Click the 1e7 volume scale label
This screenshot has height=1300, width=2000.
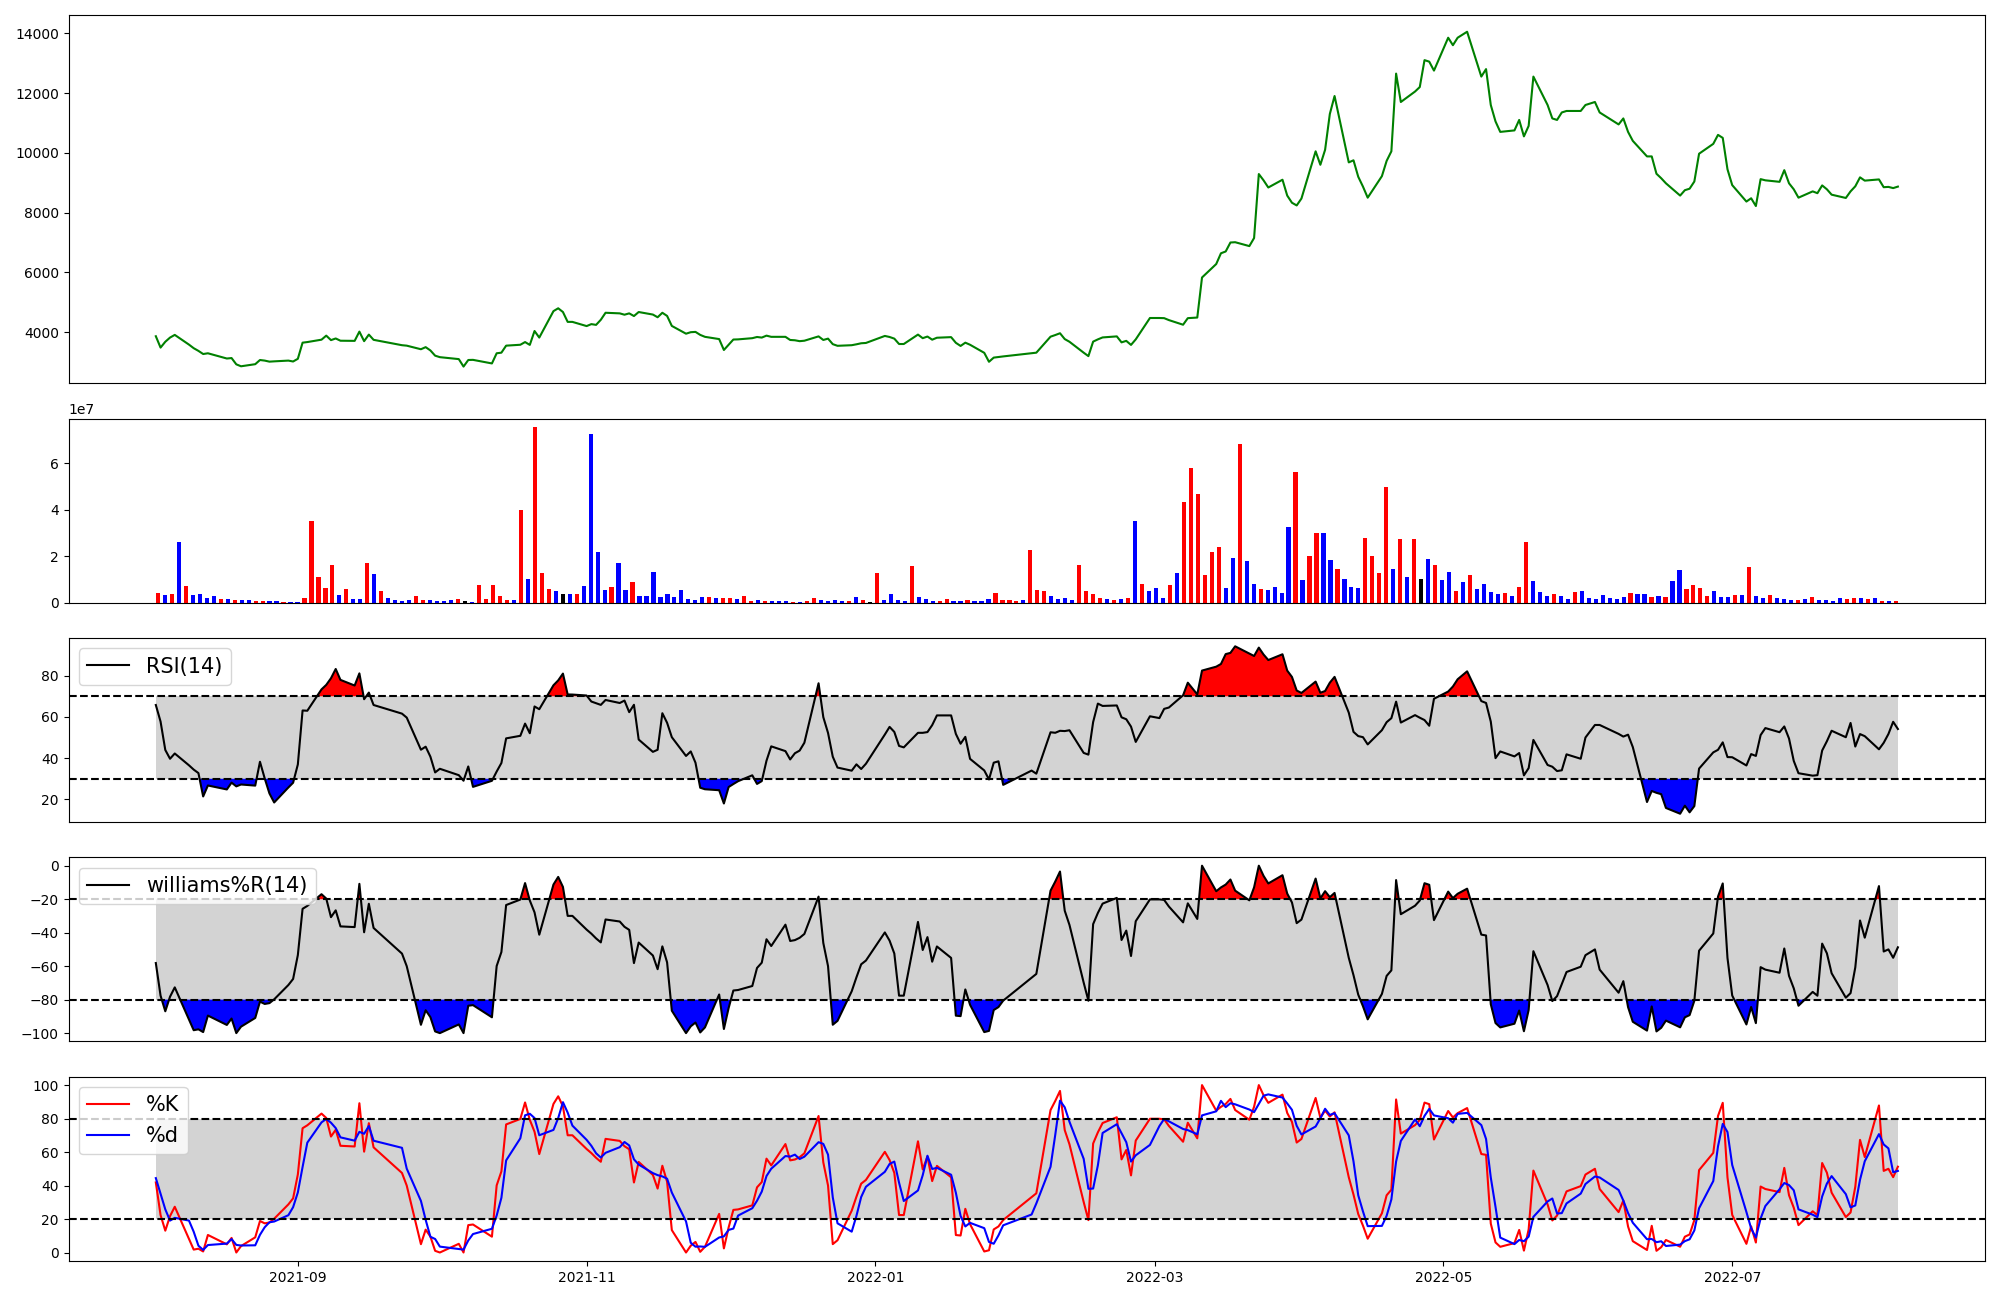pos(83,409)
